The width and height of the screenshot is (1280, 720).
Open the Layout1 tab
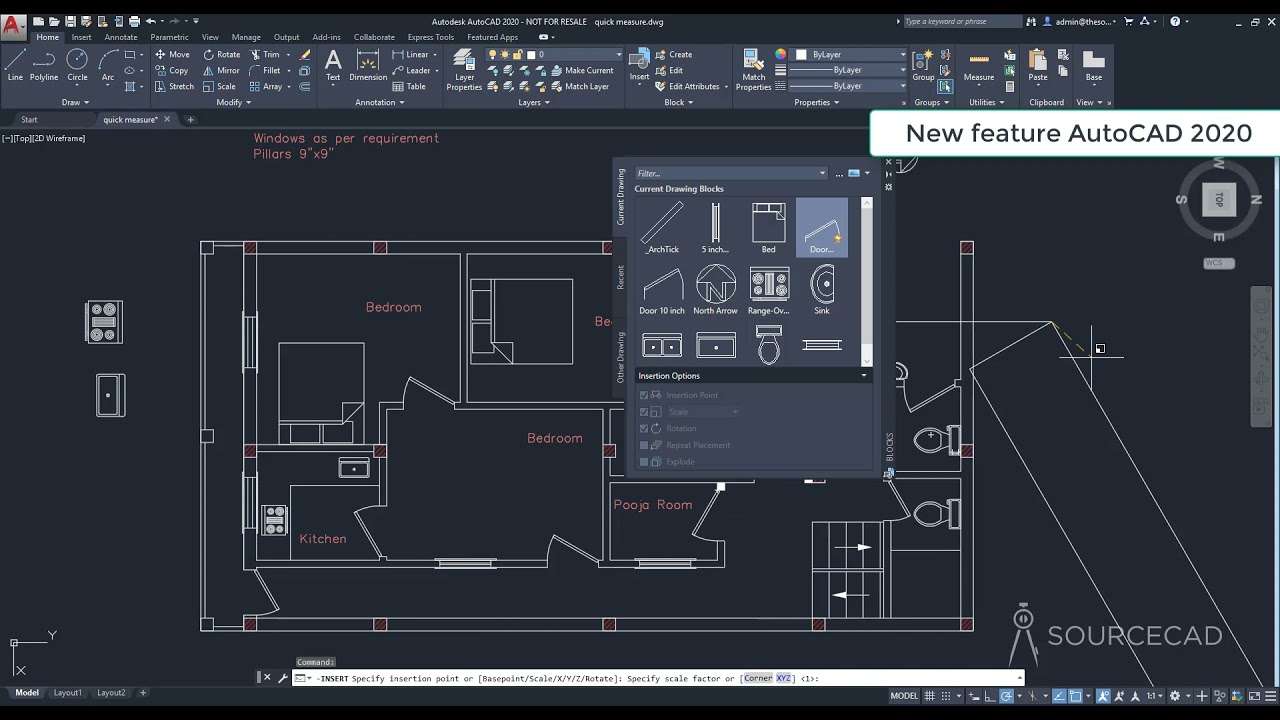click(x=68, y=693)
